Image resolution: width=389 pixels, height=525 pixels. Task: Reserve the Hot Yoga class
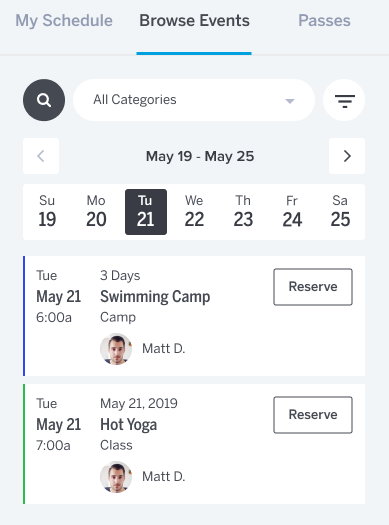pyautogui.click(x=313, y=415)
